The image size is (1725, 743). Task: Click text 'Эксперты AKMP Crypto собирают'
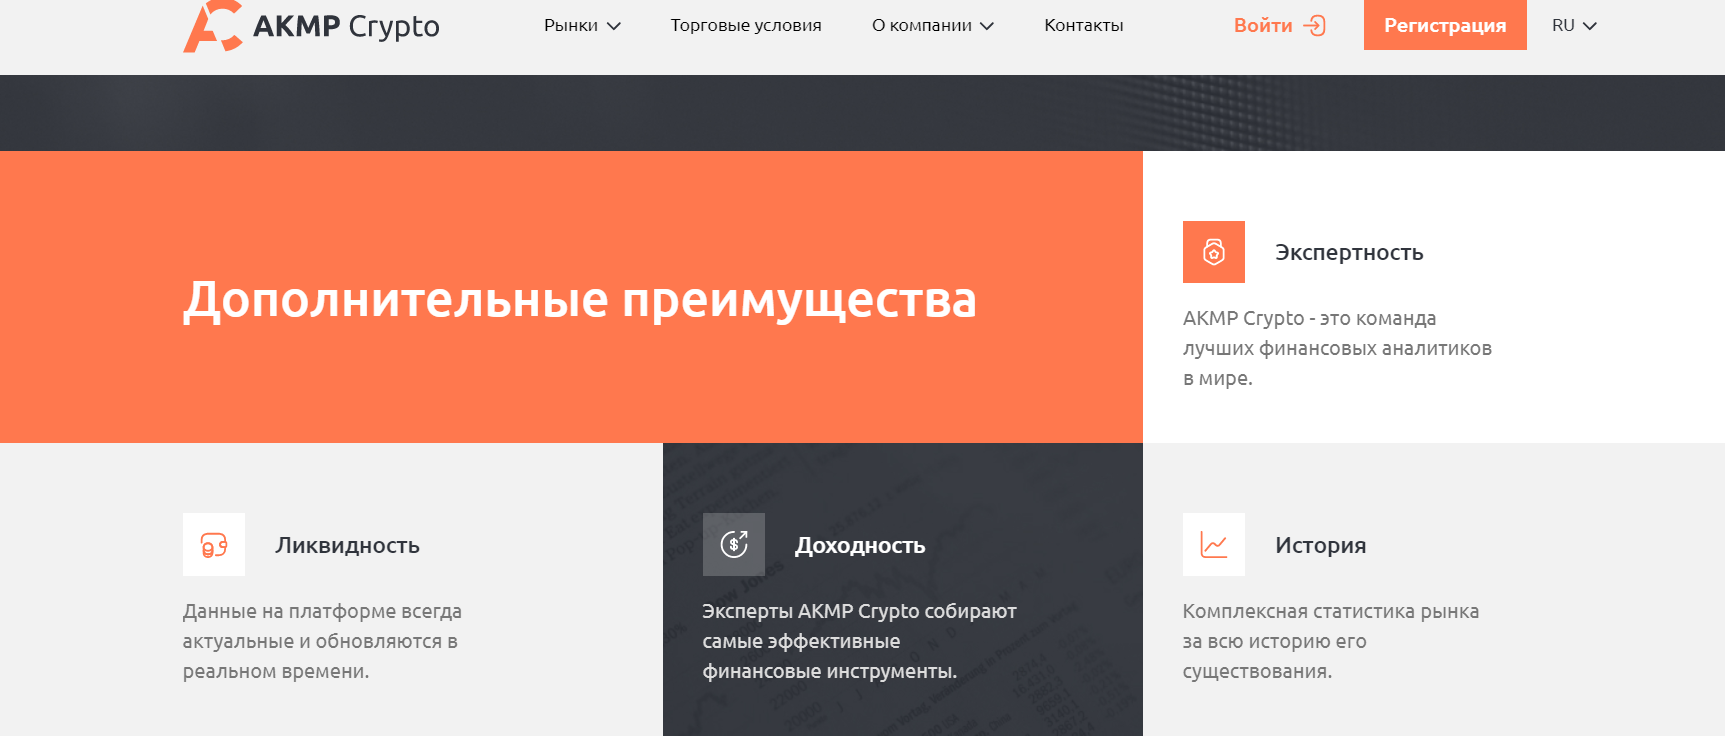click(x=859, y=611)
